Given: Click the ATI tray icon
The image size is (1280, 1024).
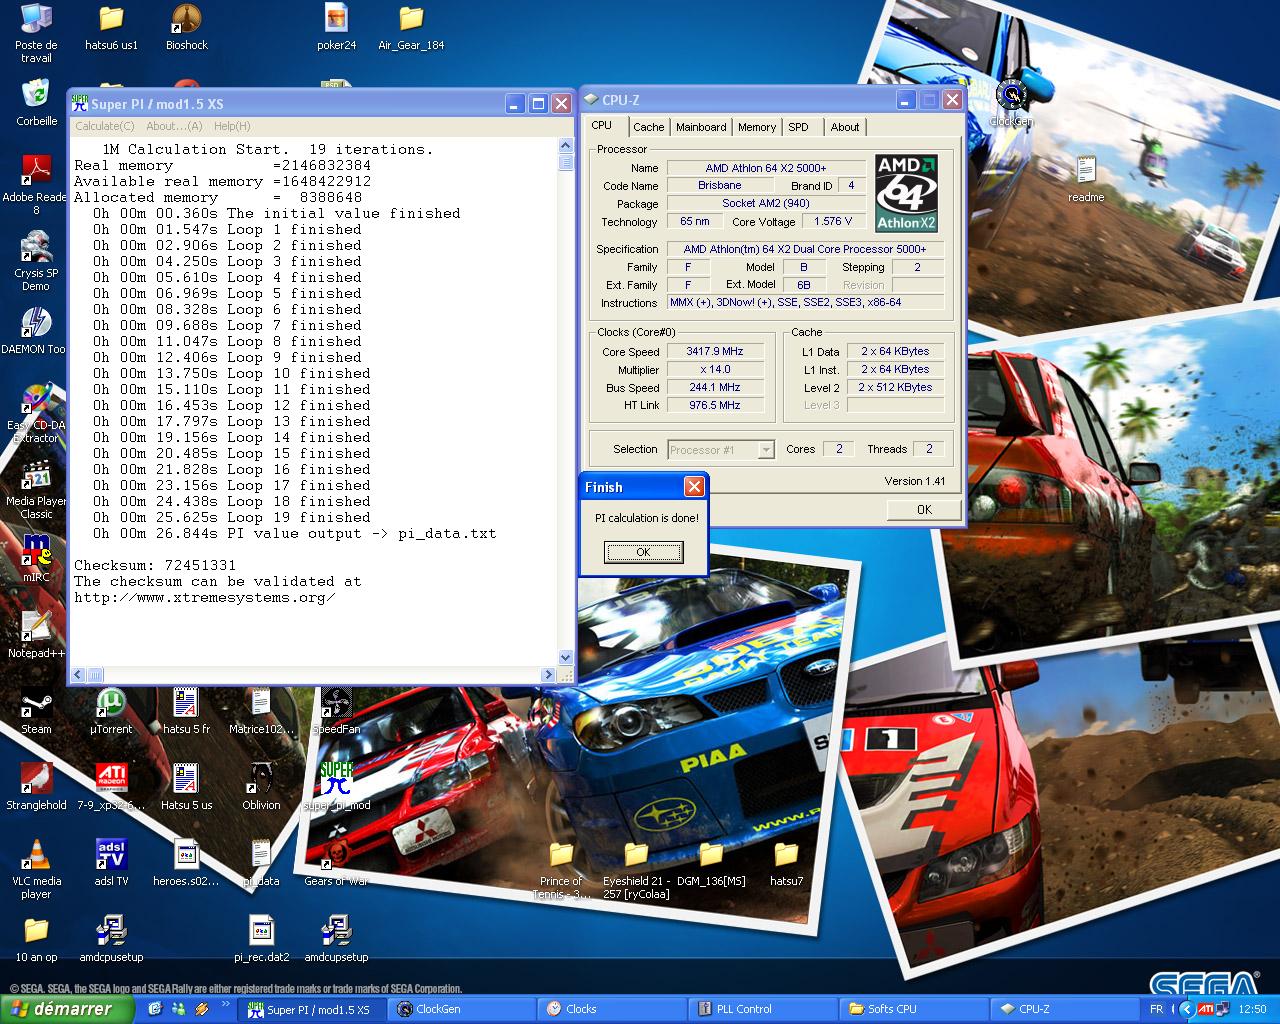Looking at the screenshot, I should [1206, 1009].
